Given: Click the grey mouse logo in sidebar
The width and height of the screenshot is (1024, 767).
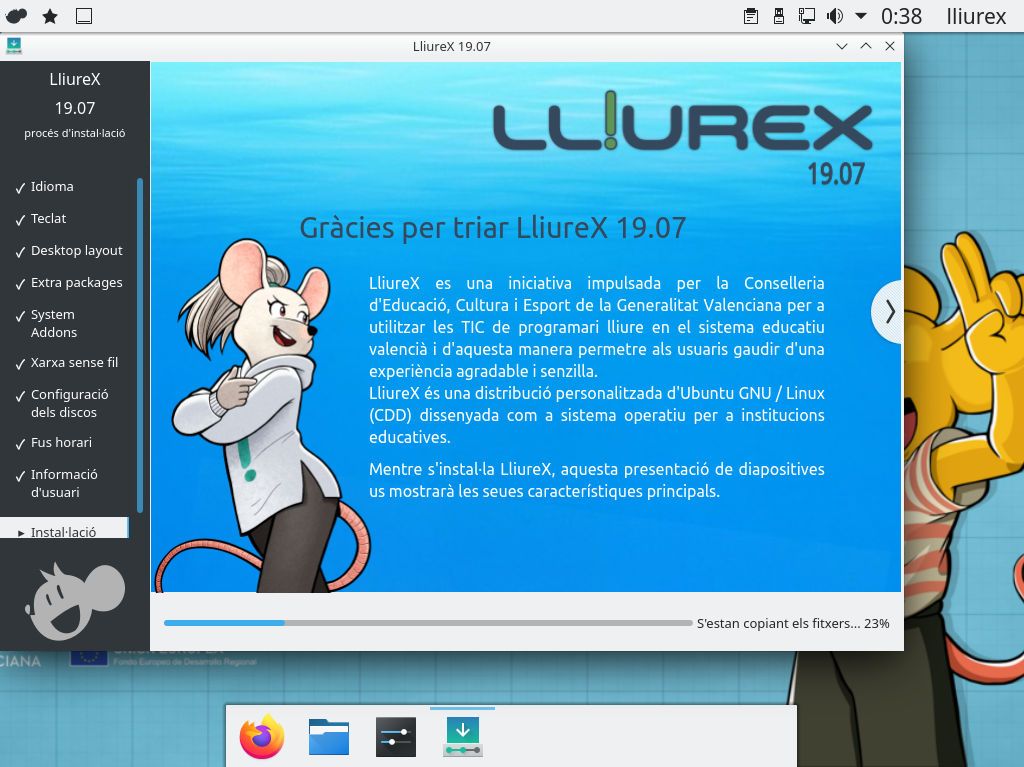Looking at the screenshot, I should (74, 601).
